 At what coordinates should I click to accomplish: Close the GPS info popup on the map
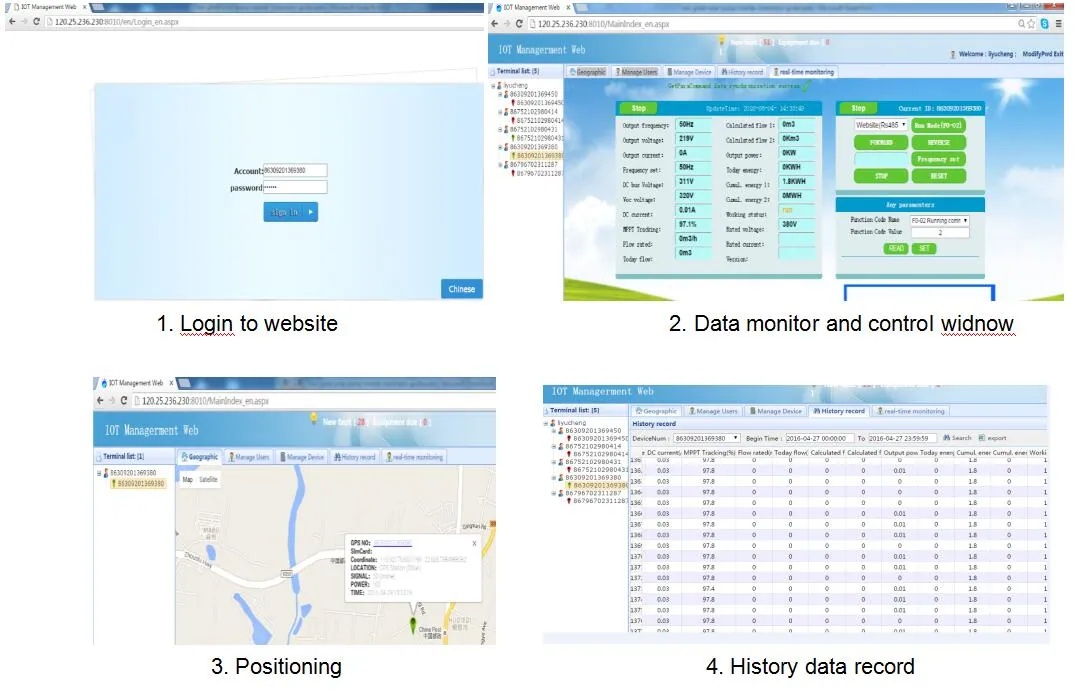[x=474, y=544]
